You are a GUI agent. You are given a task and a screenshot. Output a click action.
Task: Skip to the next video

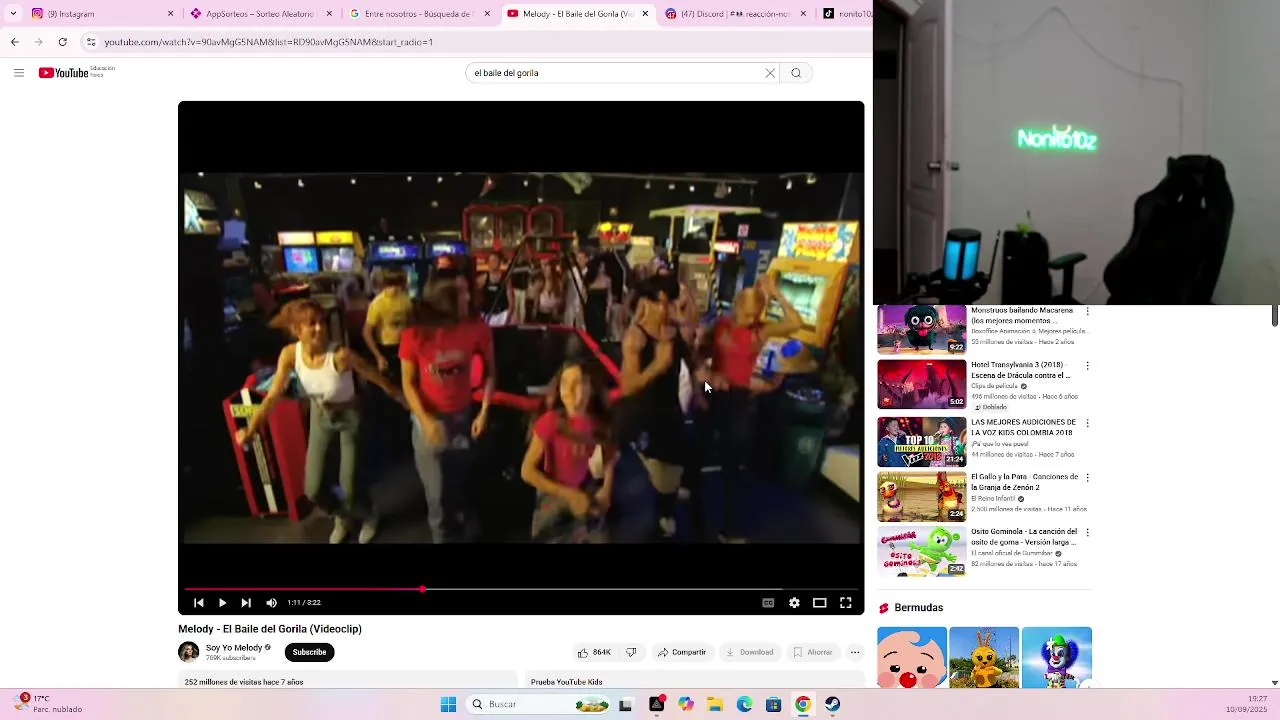246,603
